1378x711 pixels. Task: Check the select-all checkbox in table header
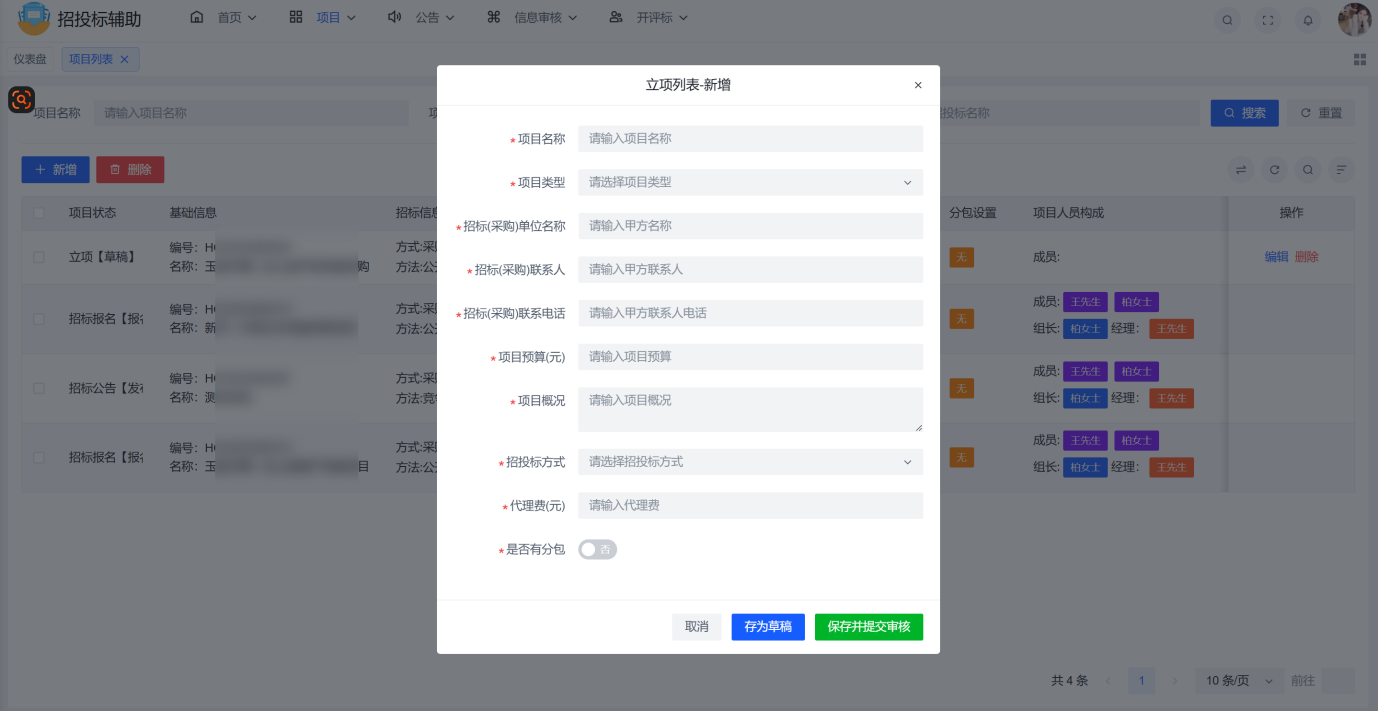point(37,212)
